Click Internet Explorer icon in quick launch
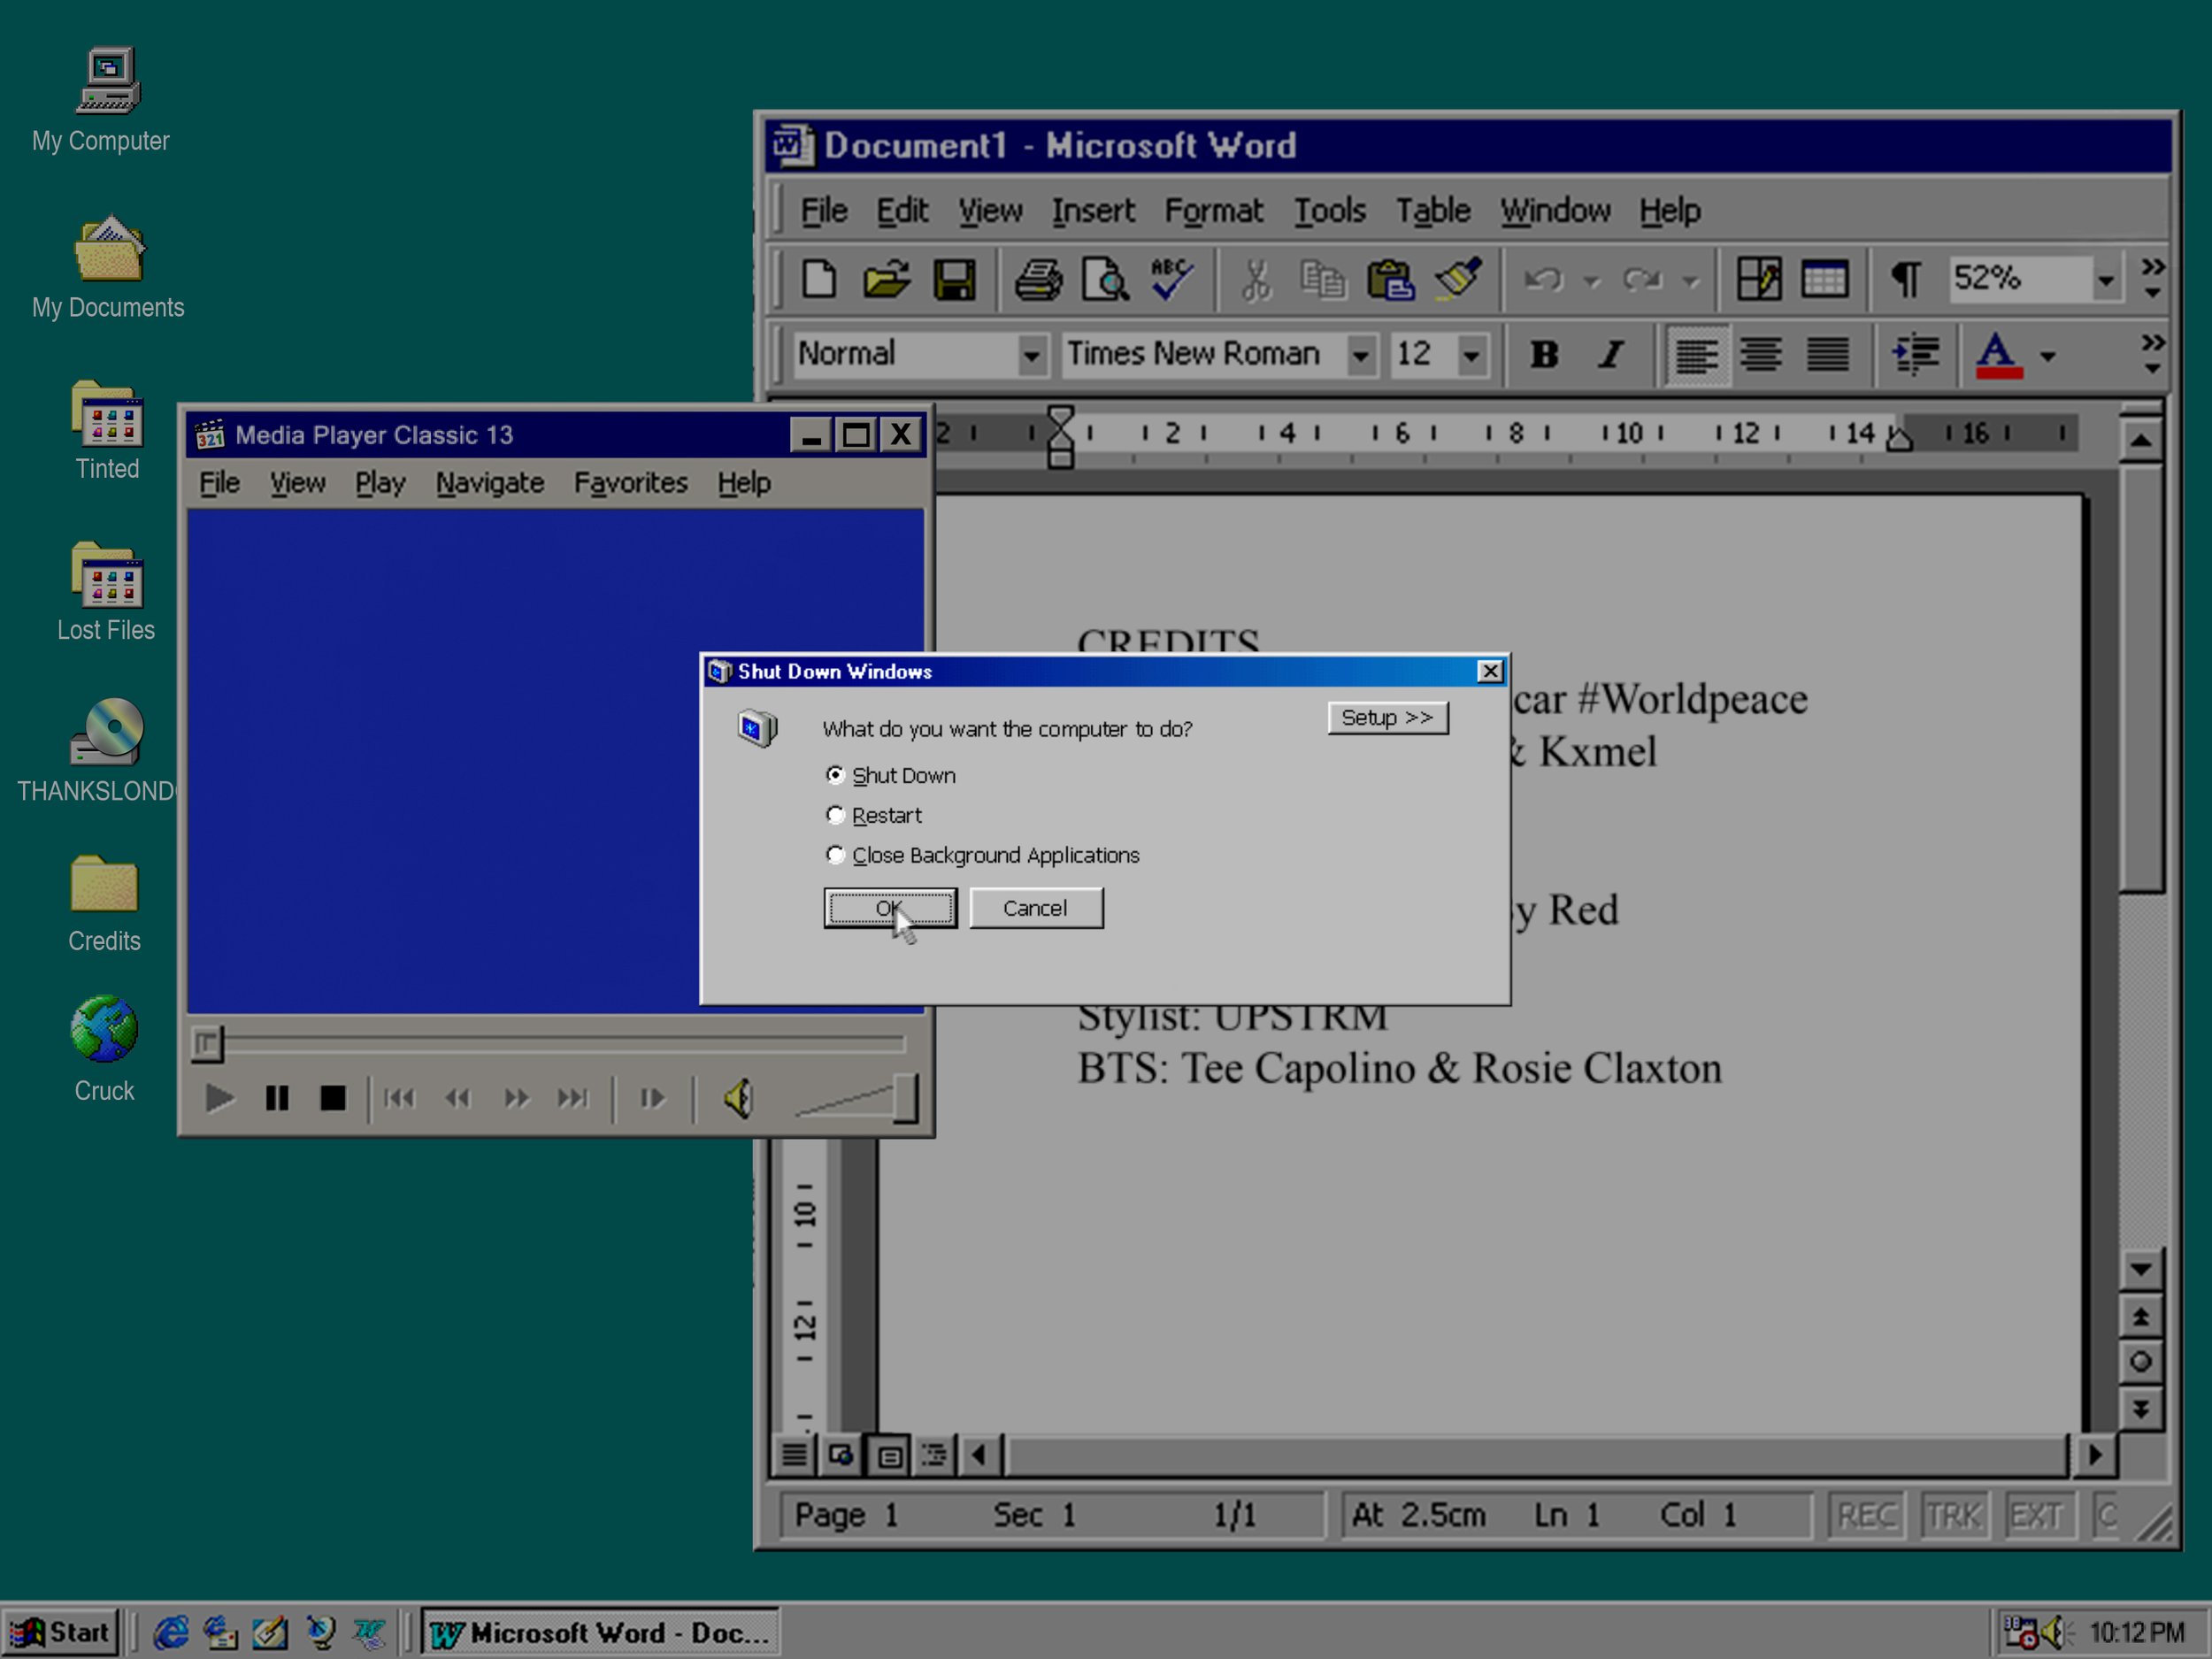 coord(171,1633)
